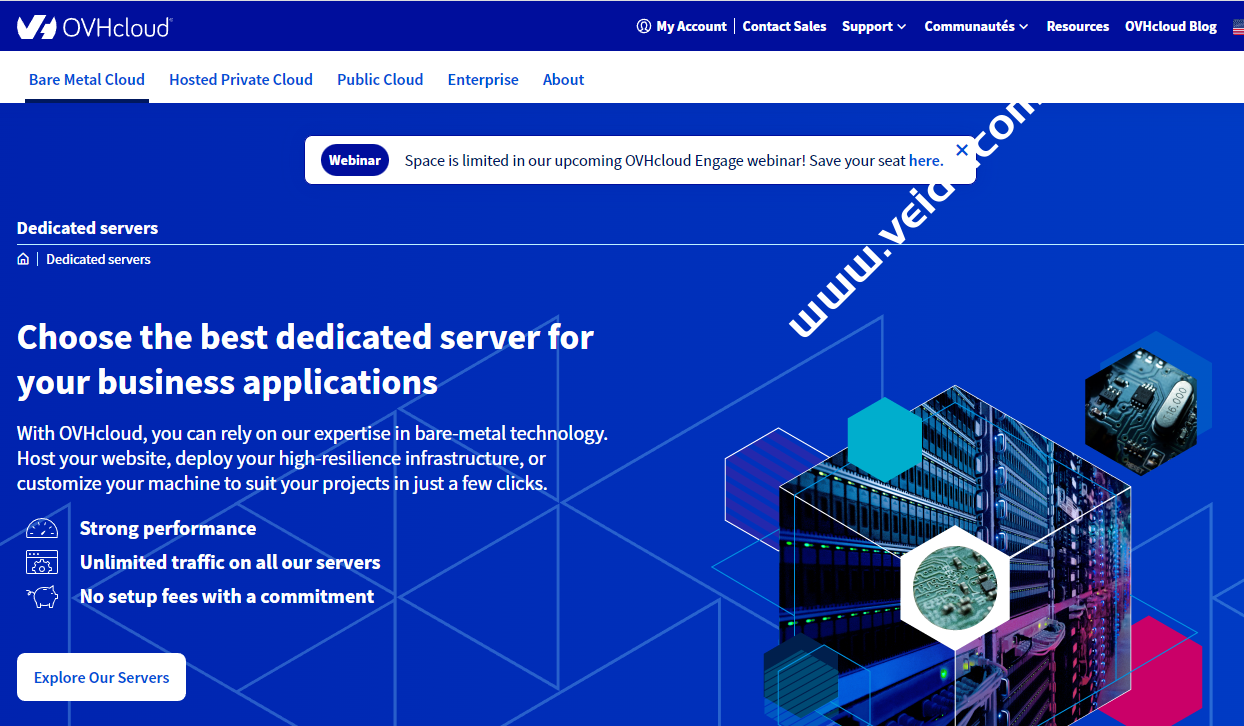
Task: Visit the OVHcloud Blog link
Action: tap(1170, 27)
